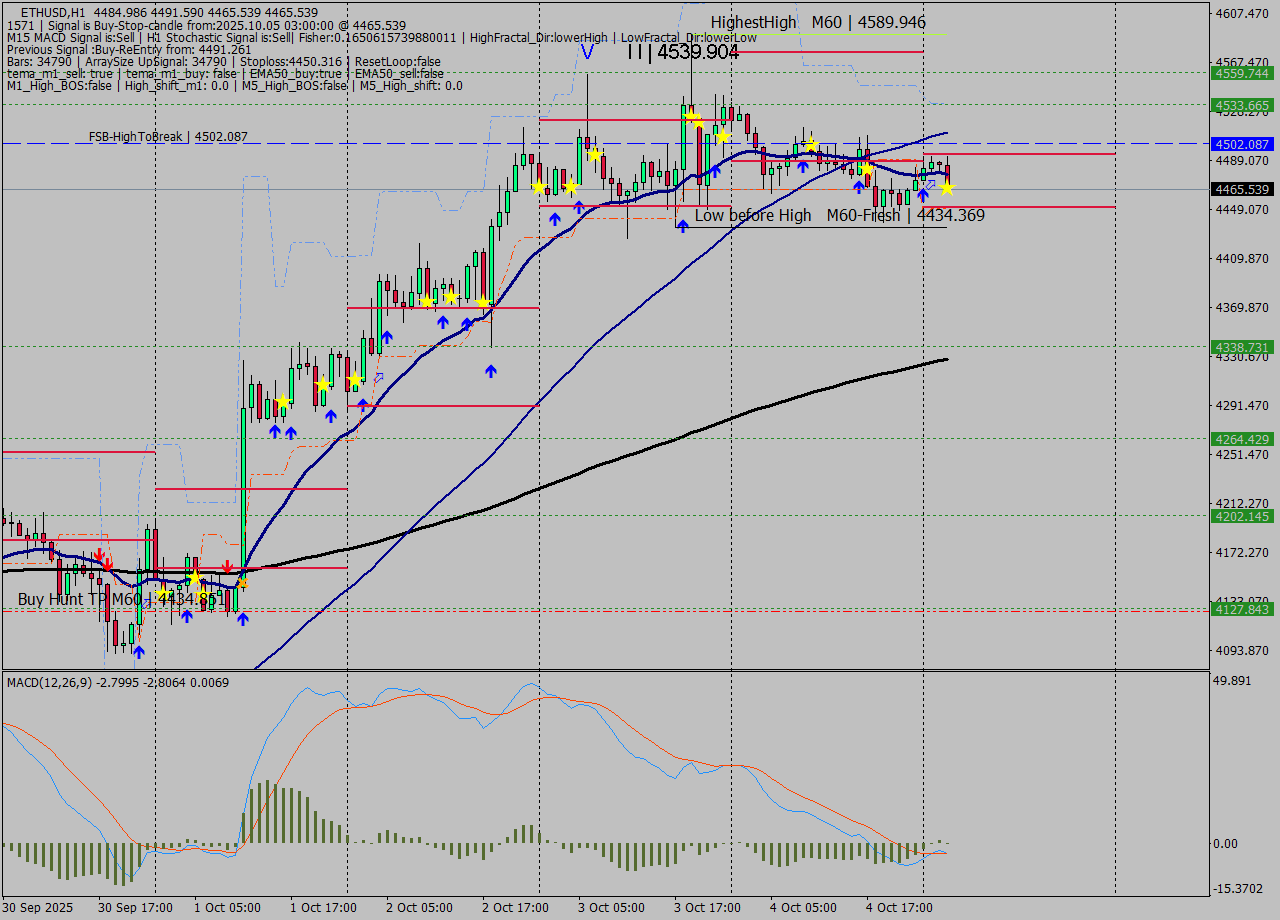Viewport: 1280px width, 920px height.
Task: Click the ETHUSD,H1 chart title text
Action: [x=54, y=12]
